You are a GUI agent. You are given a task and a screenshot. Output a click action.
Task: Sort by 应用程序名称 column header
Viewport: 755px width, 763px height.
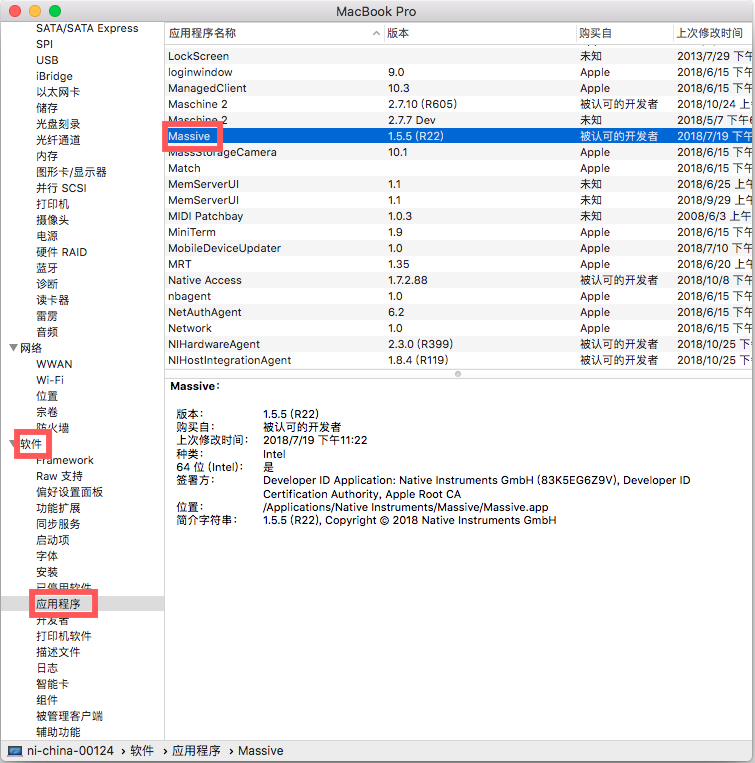274,33
